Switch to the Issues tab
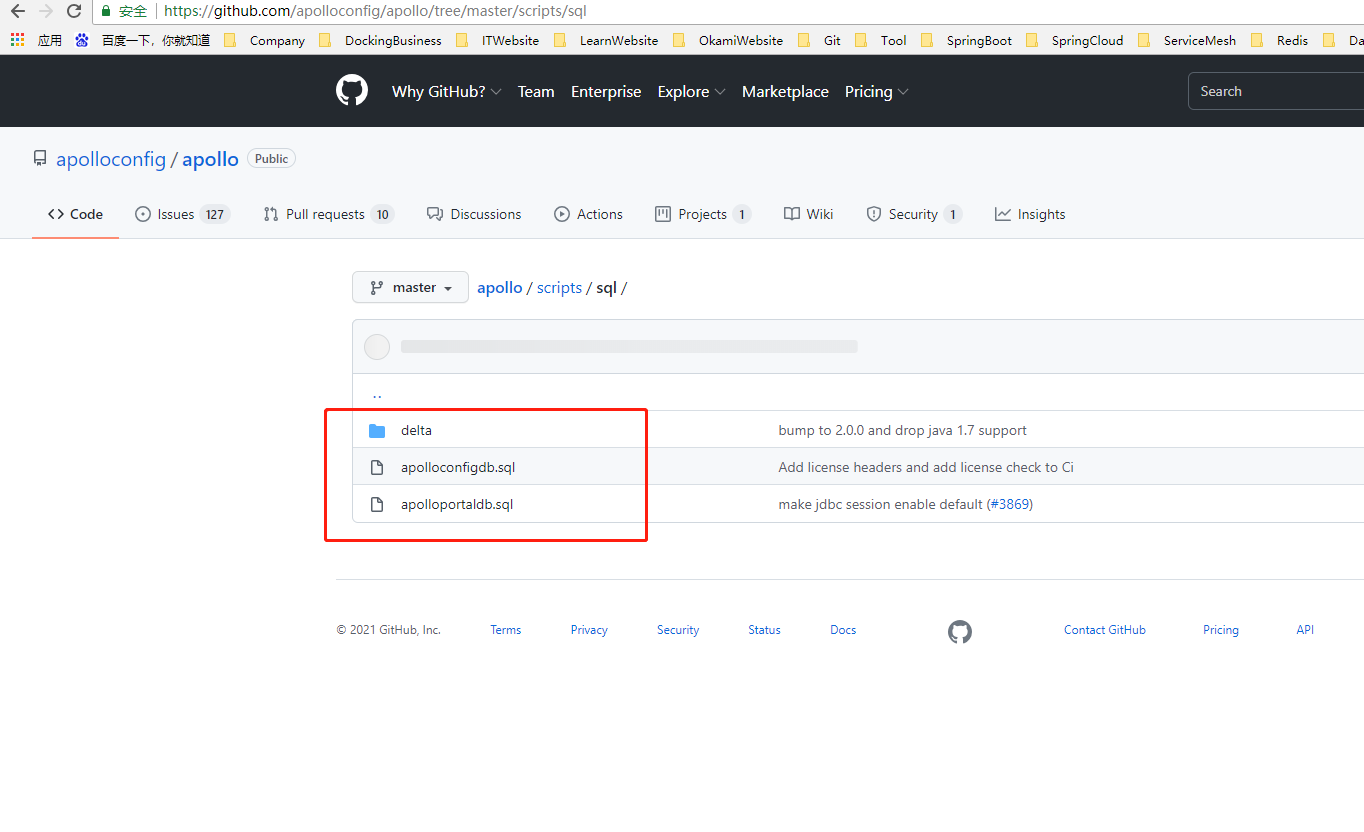The width and height of the screenshot is (1364, 832). [182, 214]
